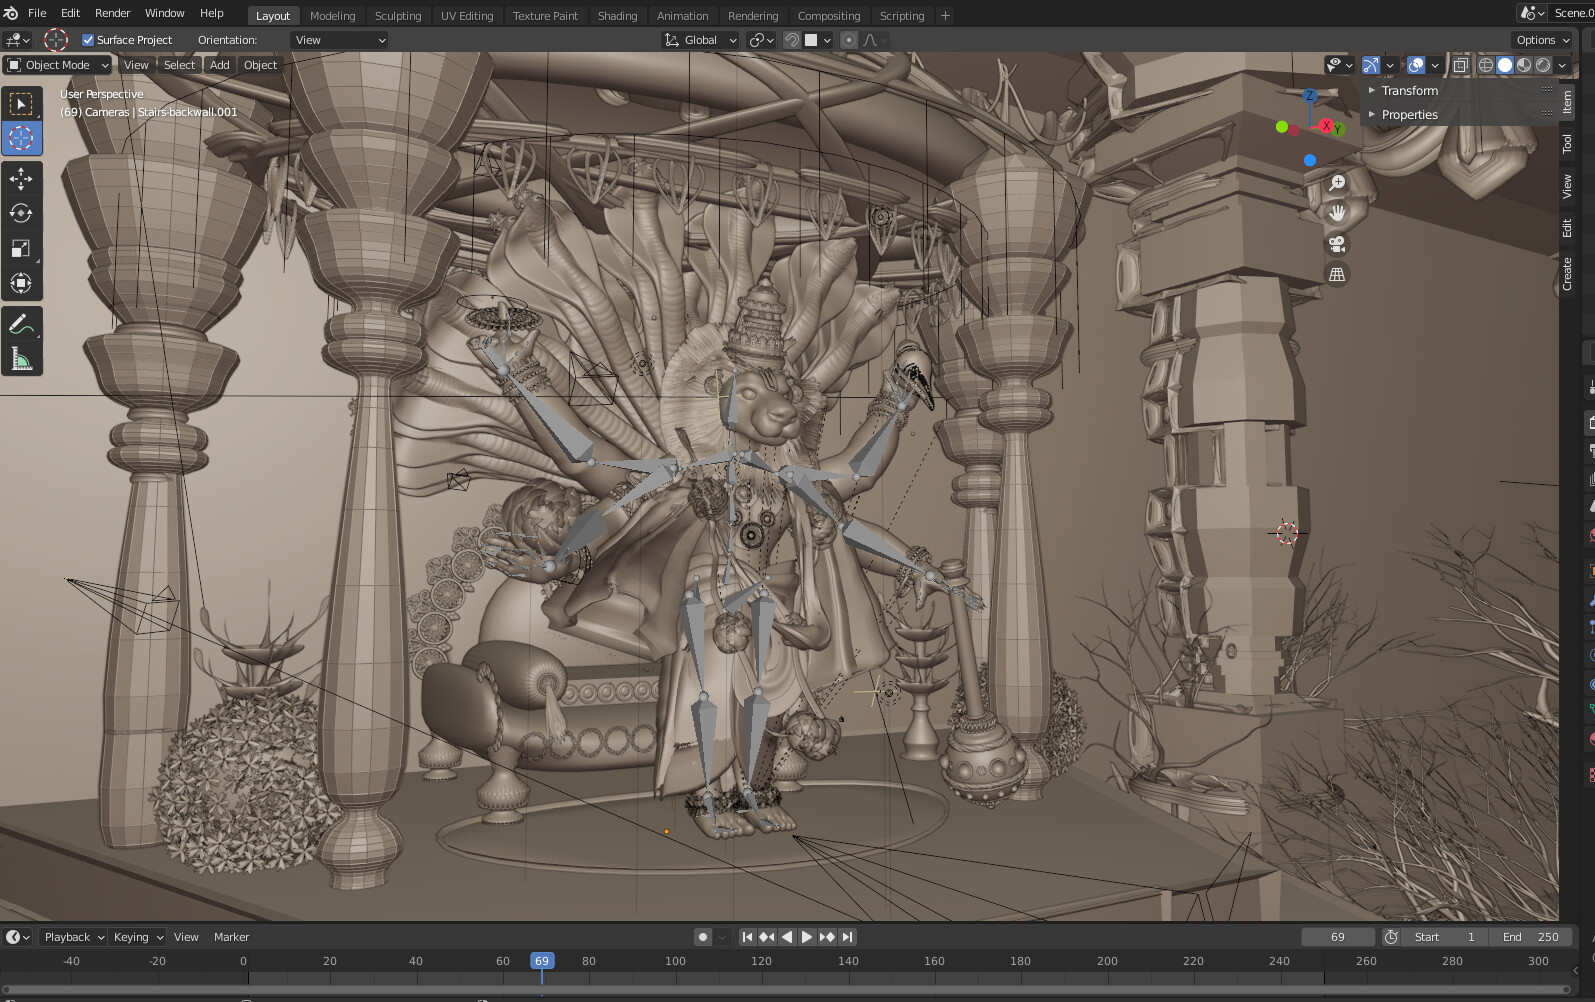Click the current frame field showing 69

[x=1338, y=937]
